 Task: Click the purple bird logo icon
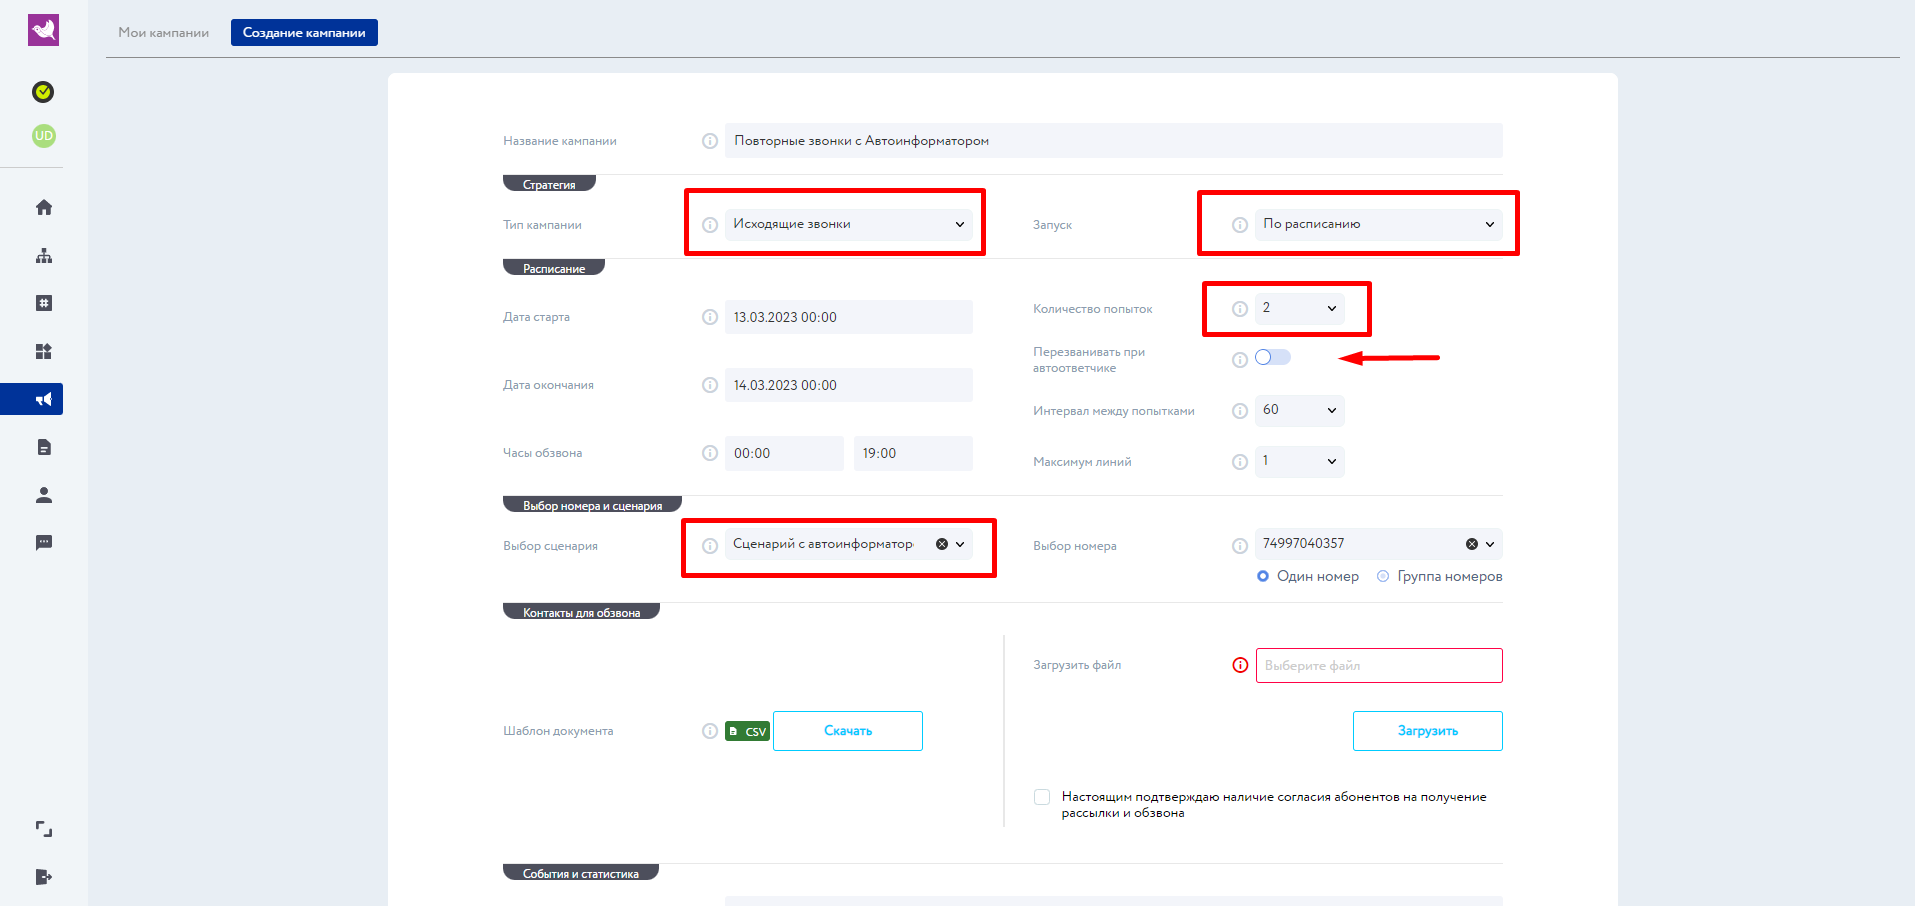click(x=43, y=30)
